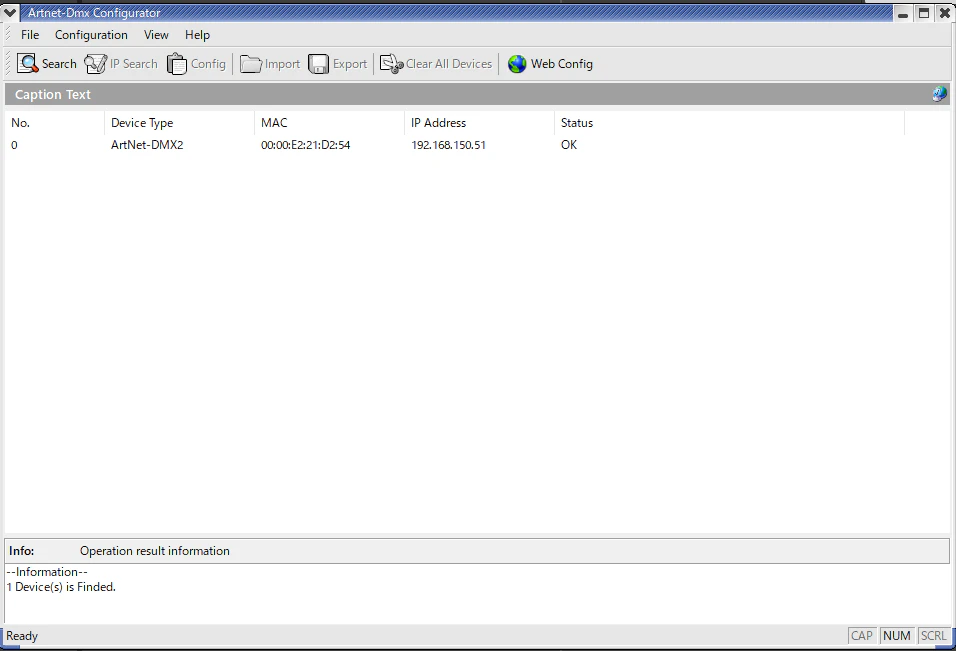This screenshot has height=651, width=956.
Task: Click the Ready status bar text
Action: click(x=22, y=636)
